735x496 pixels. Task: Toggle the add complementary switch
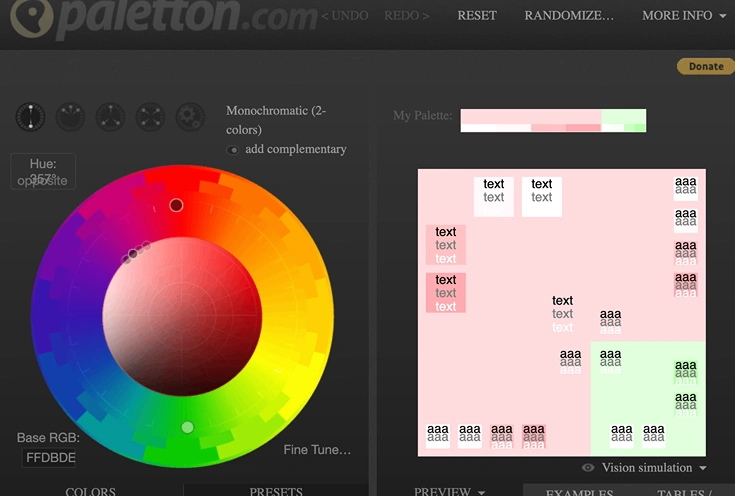pos(232,150)
